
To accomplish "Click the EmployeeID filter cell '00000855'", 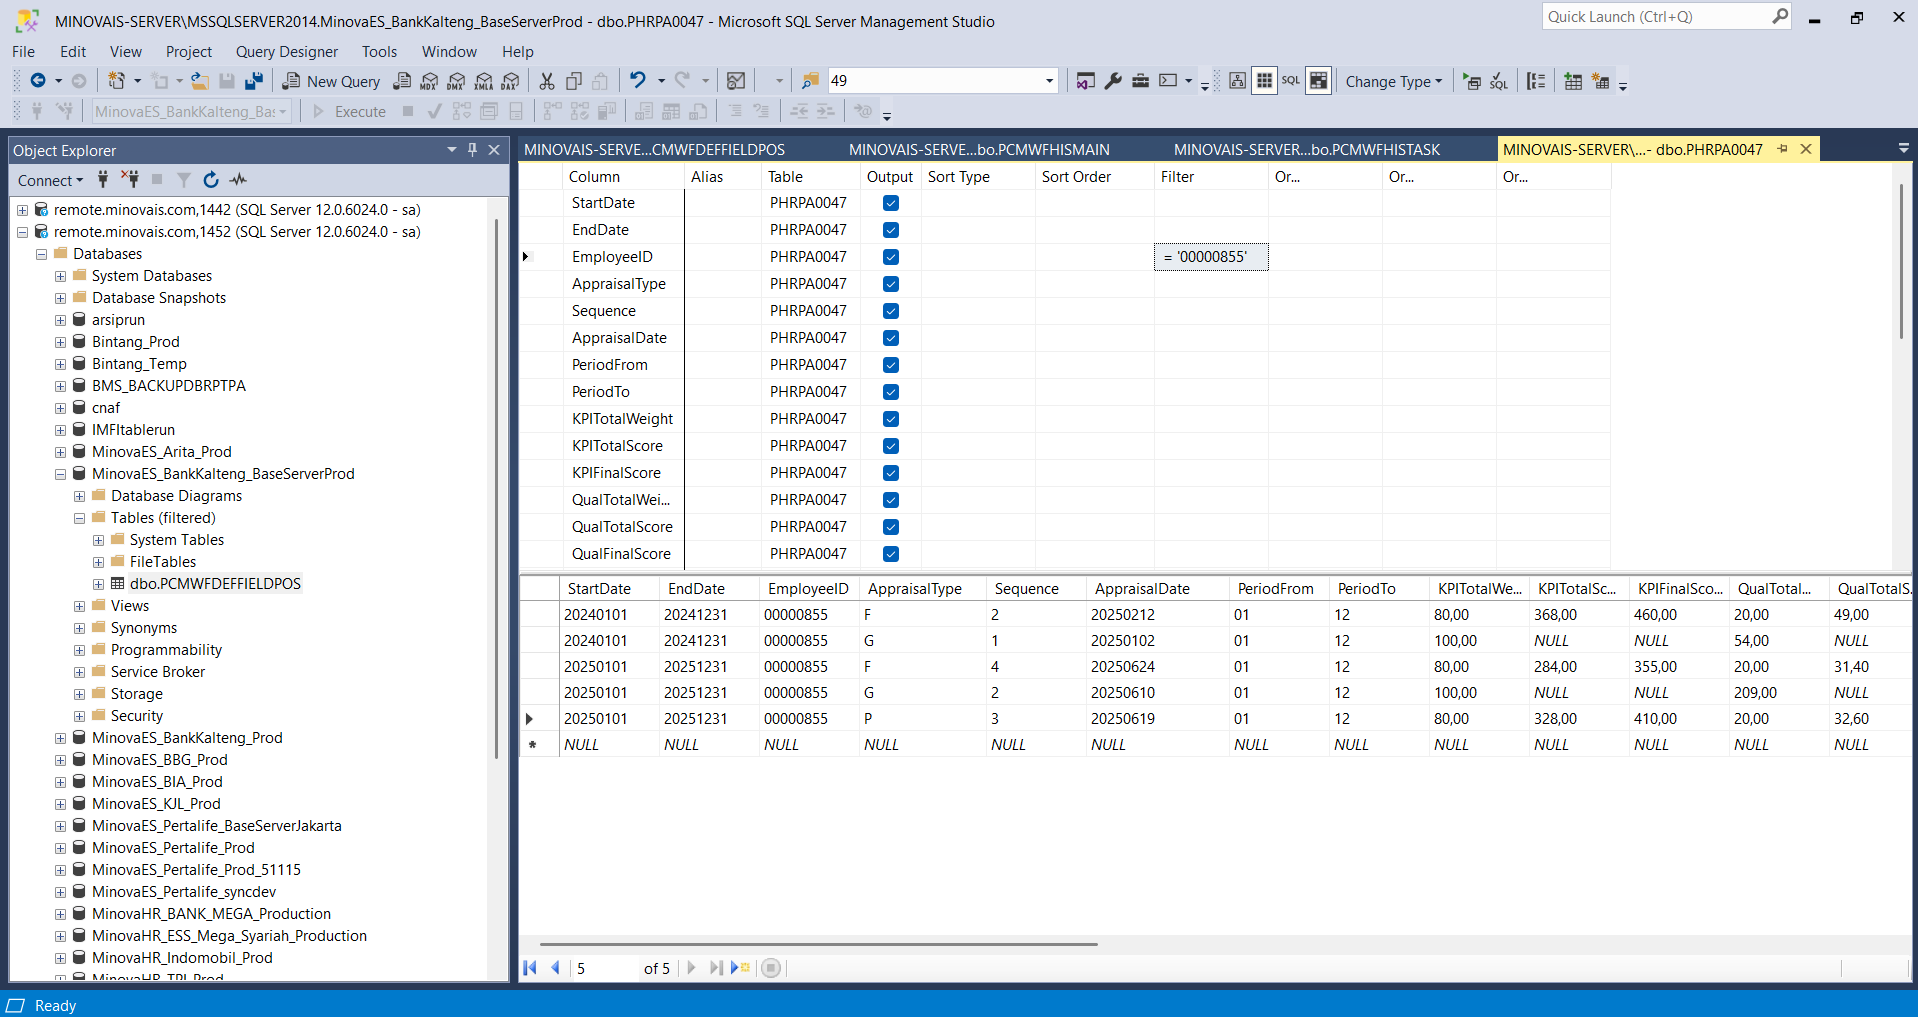I will click(1211, 257).
